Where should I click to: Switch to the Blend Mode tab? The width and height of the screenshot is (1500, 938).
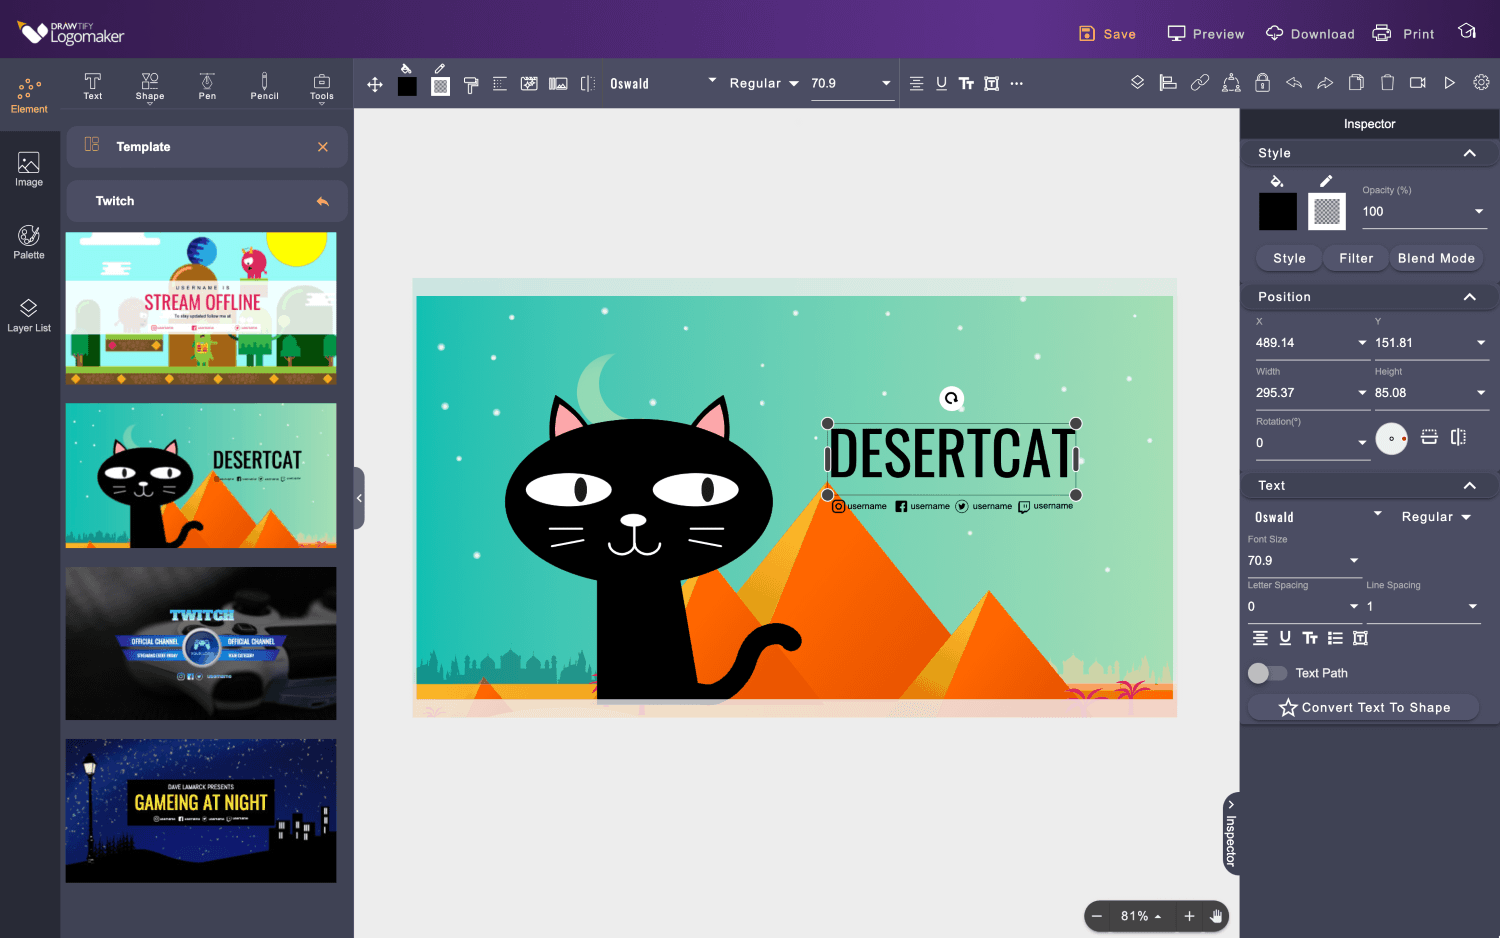coord(1436,258)
